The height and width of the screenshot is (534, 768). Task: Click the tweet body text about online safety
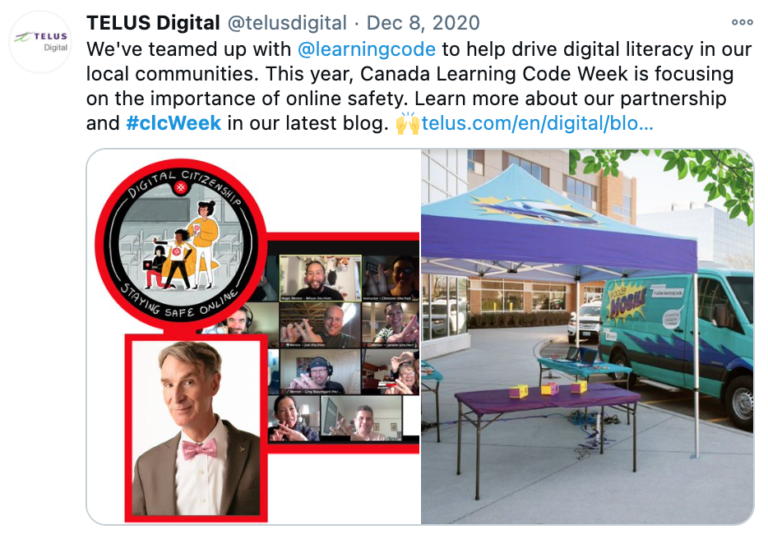click(x=419, y=86)
